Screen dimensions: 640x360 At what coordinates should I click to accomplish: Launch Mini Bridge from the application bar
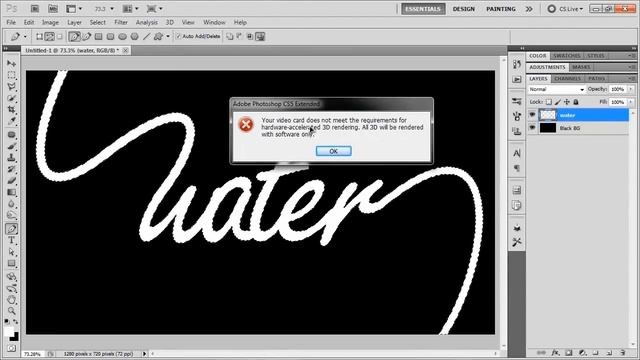click(53, 9)
